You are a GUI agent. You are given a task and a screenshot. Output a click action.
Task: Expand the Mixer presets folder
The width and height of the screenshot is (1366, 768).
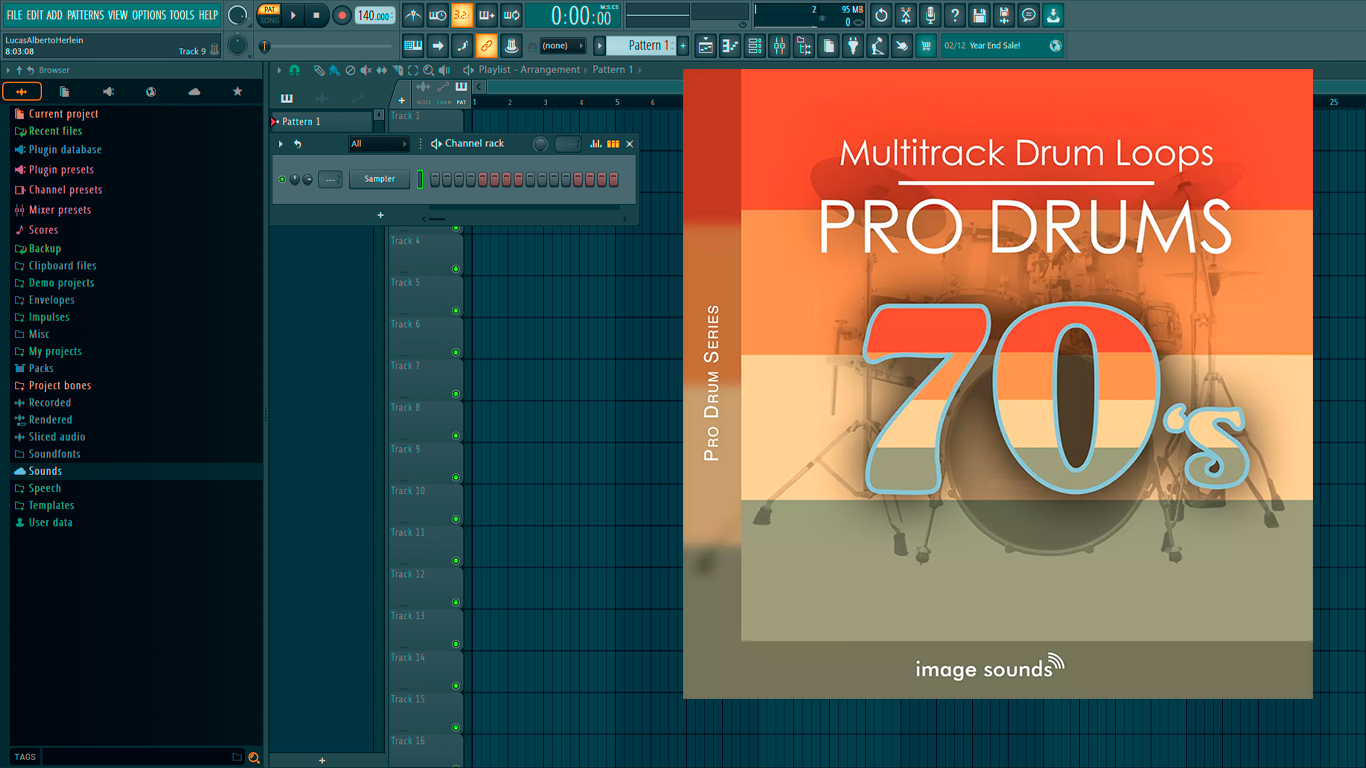click(x=60, y=210)
